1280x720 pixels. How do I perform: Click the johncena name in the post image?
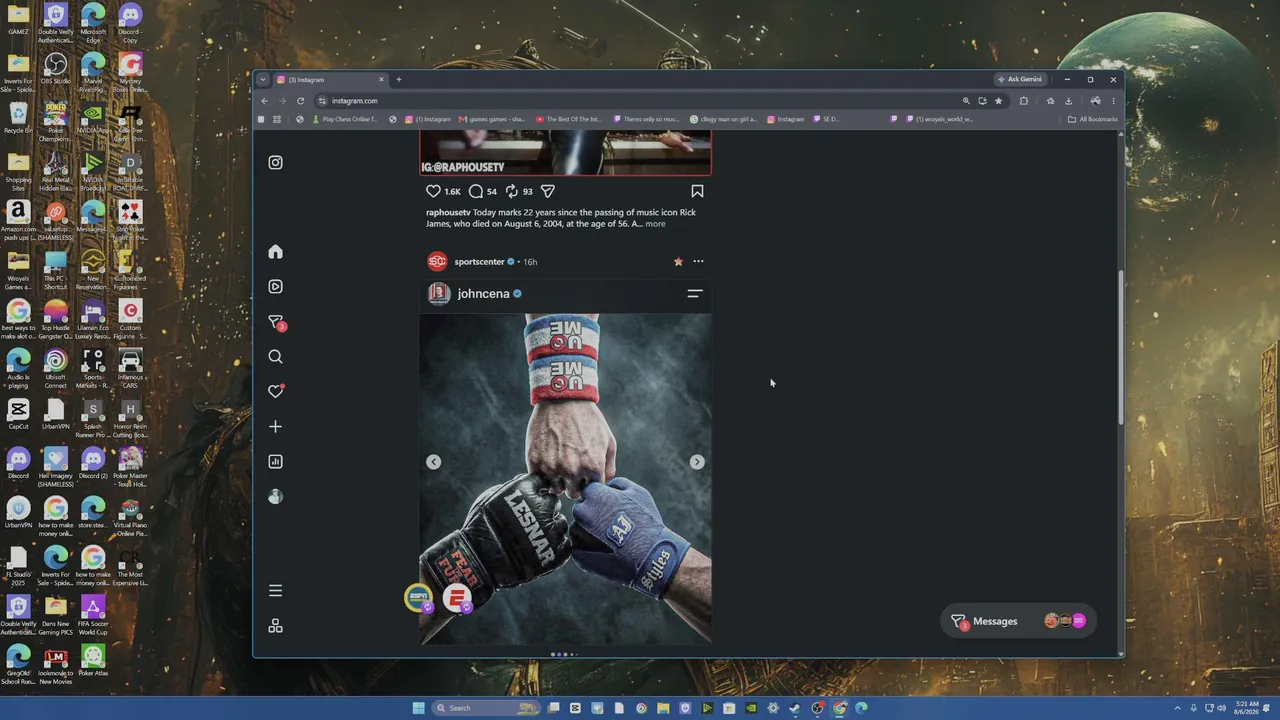coord(483,294)
